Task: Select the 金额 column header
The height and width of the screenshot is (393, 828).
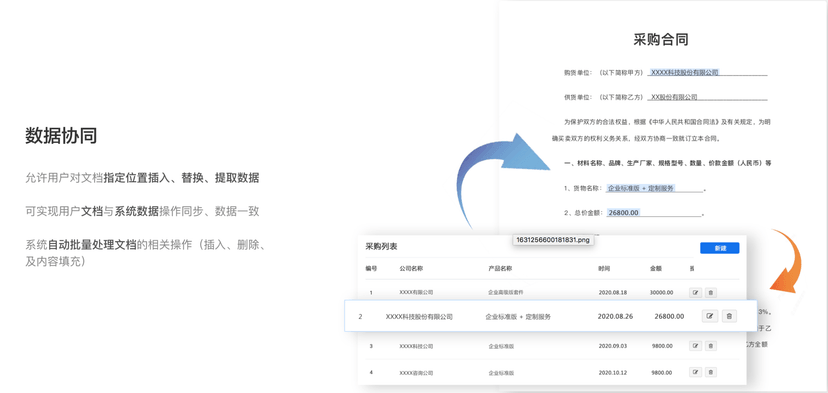Action: click(x=655, y=268)
